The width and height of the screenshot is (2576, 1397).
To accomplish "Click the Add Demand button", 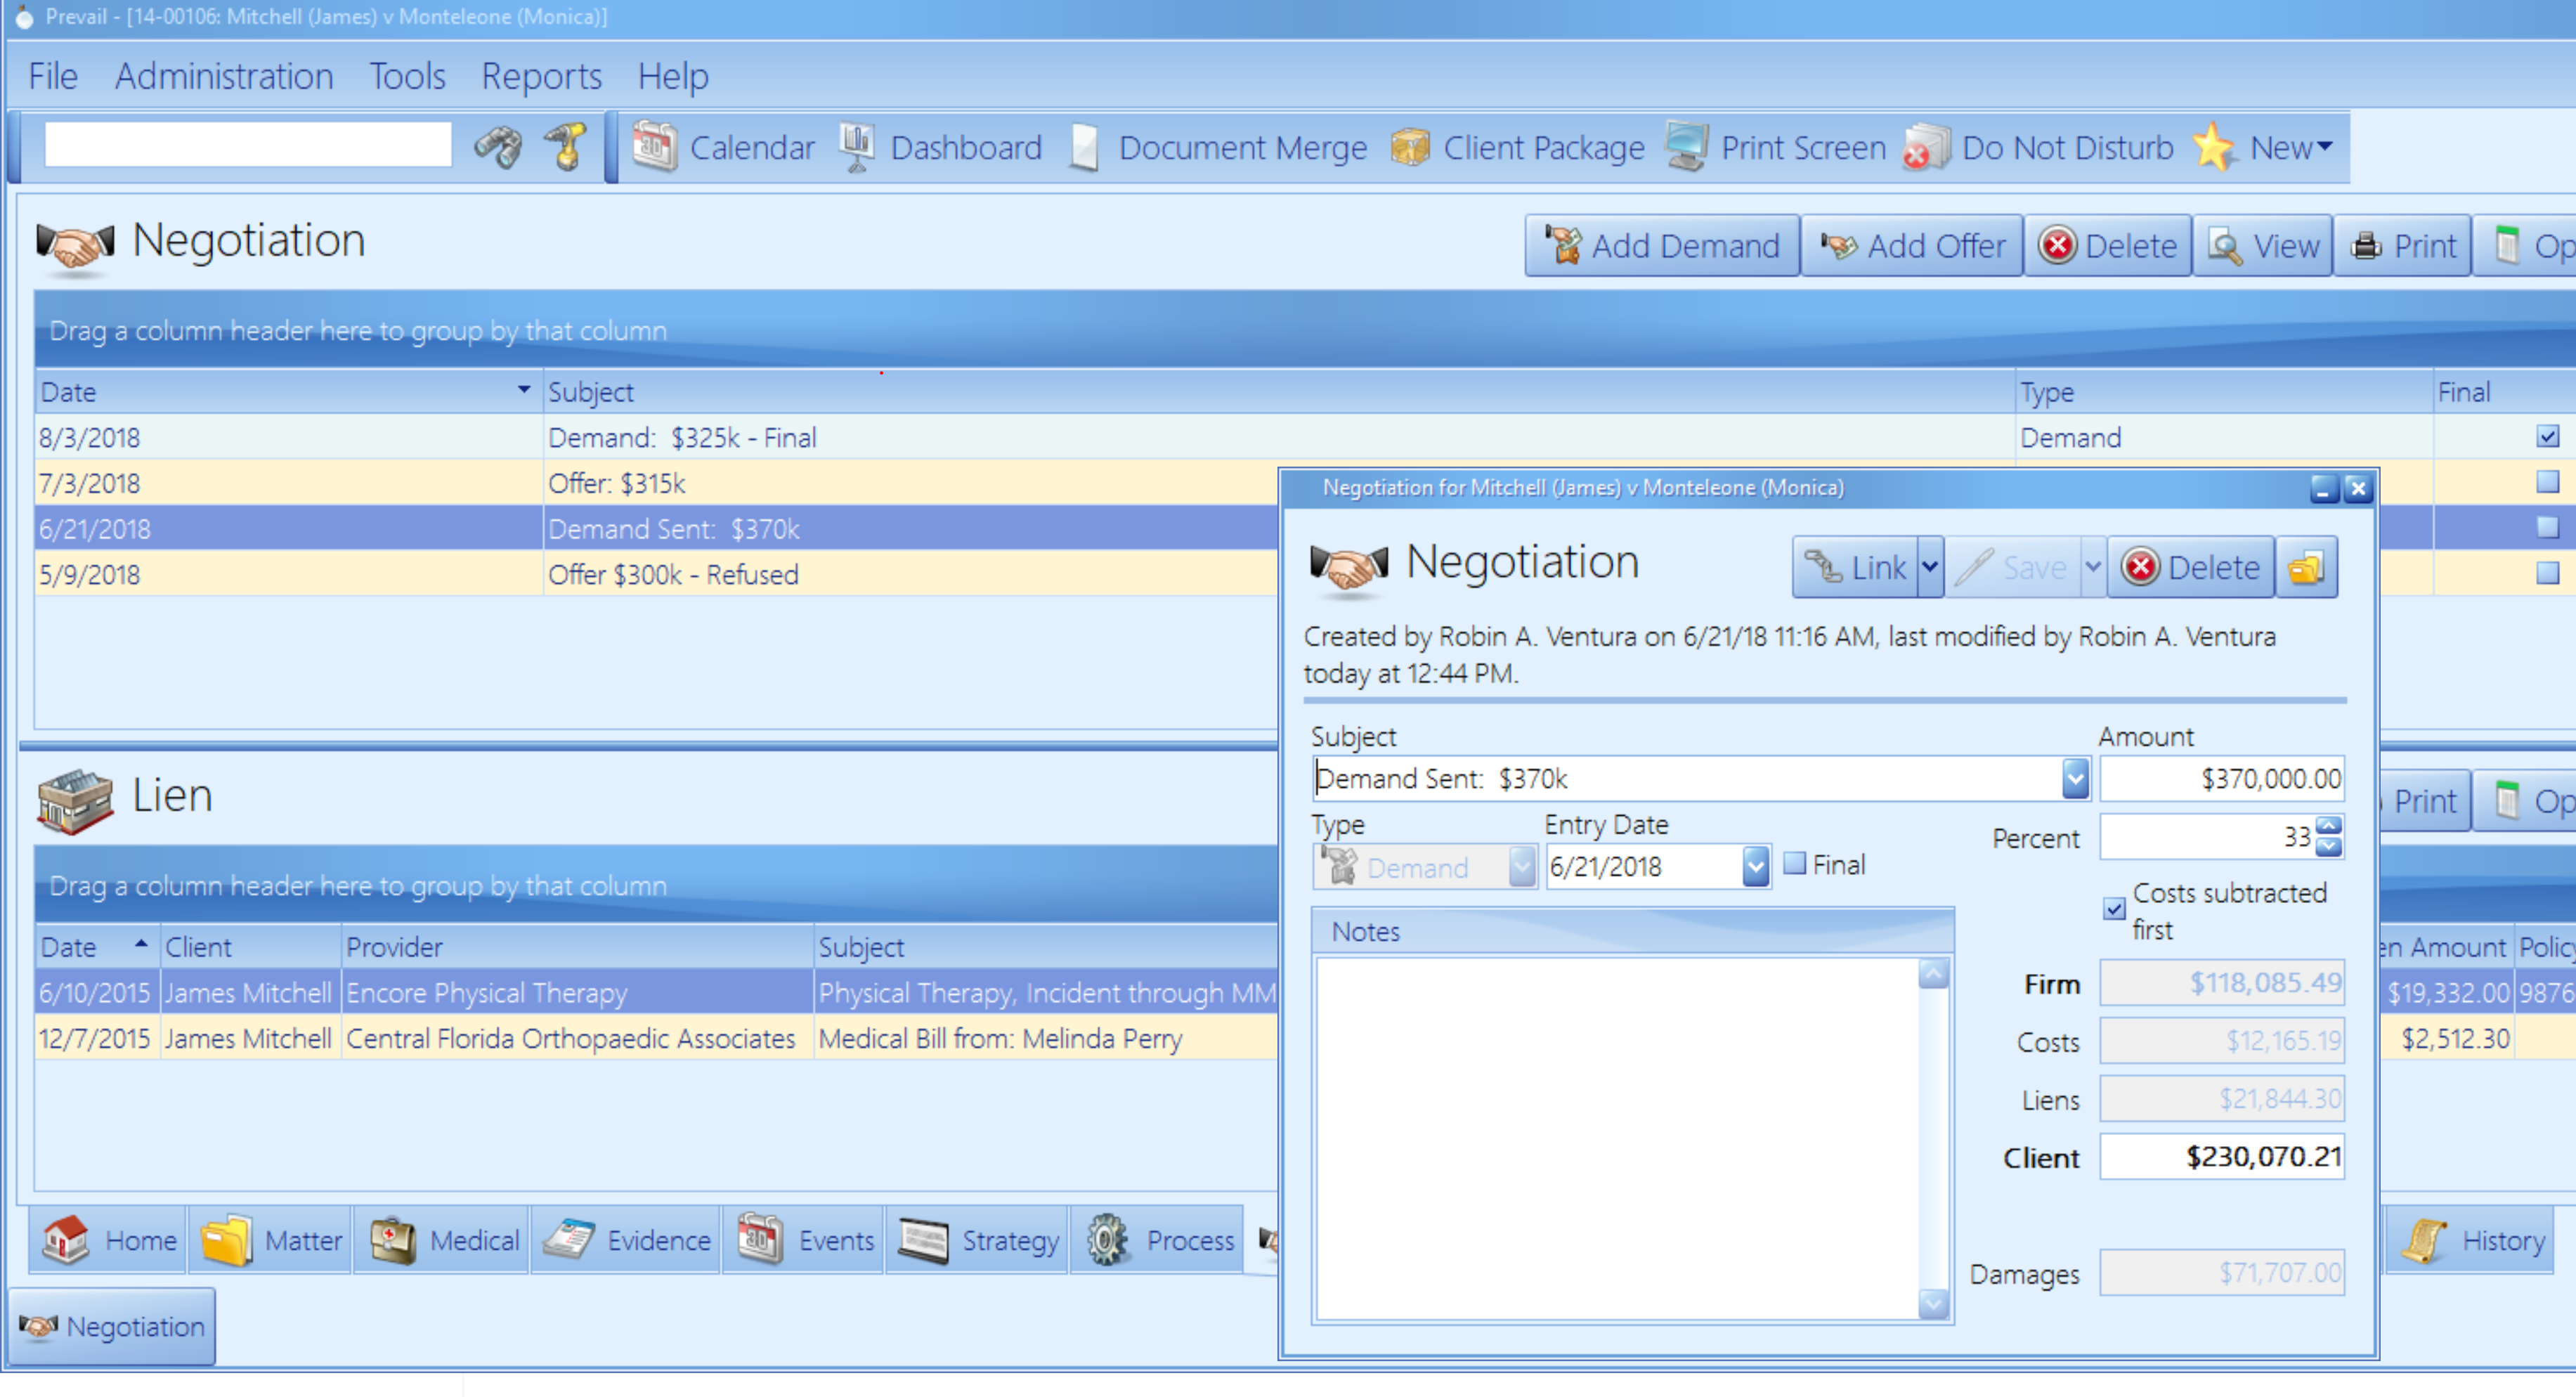I will [x=1662, y=246].
